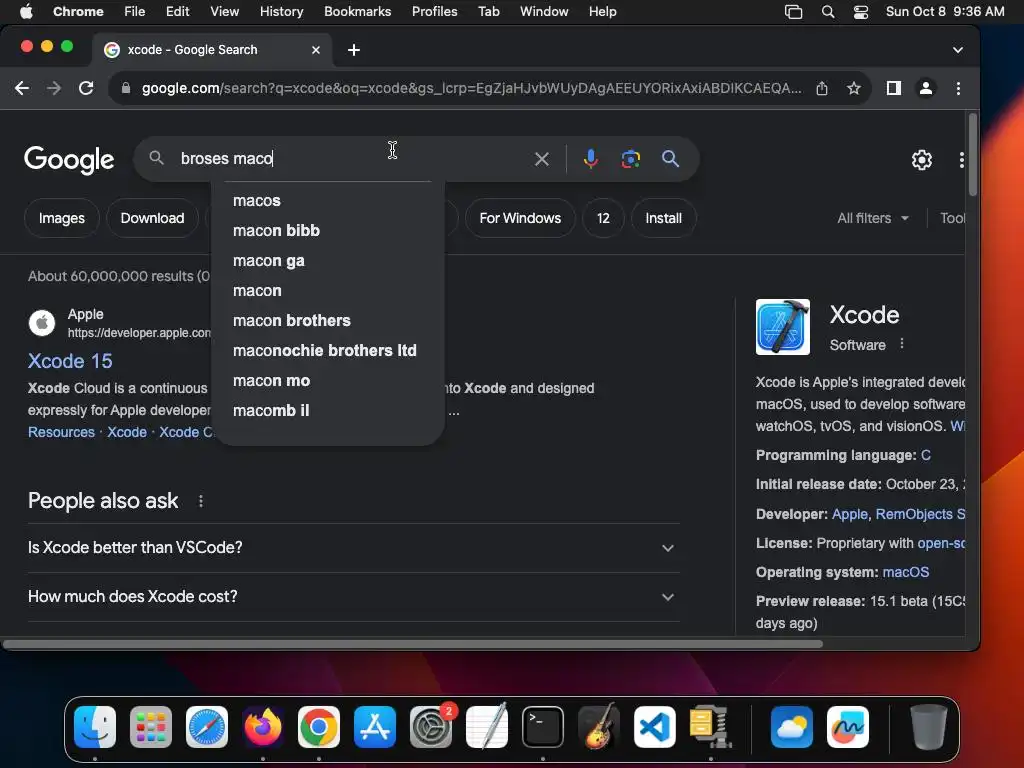Viewport: 1024px width, 768px height.
Task: Follow the 'C' programming language link
Action: click(925, 455)
